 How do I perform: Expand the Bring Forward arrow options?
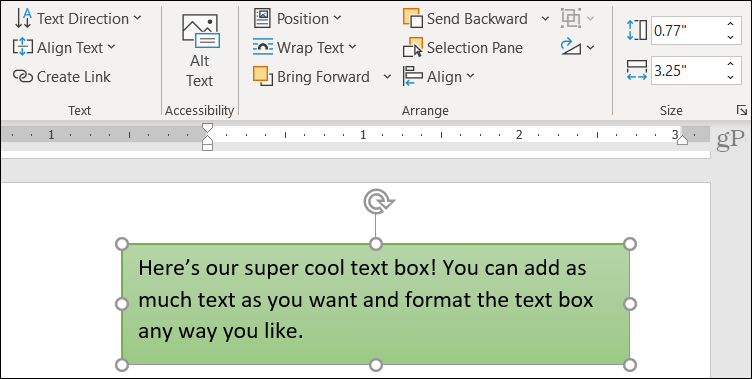coord(387,77)
